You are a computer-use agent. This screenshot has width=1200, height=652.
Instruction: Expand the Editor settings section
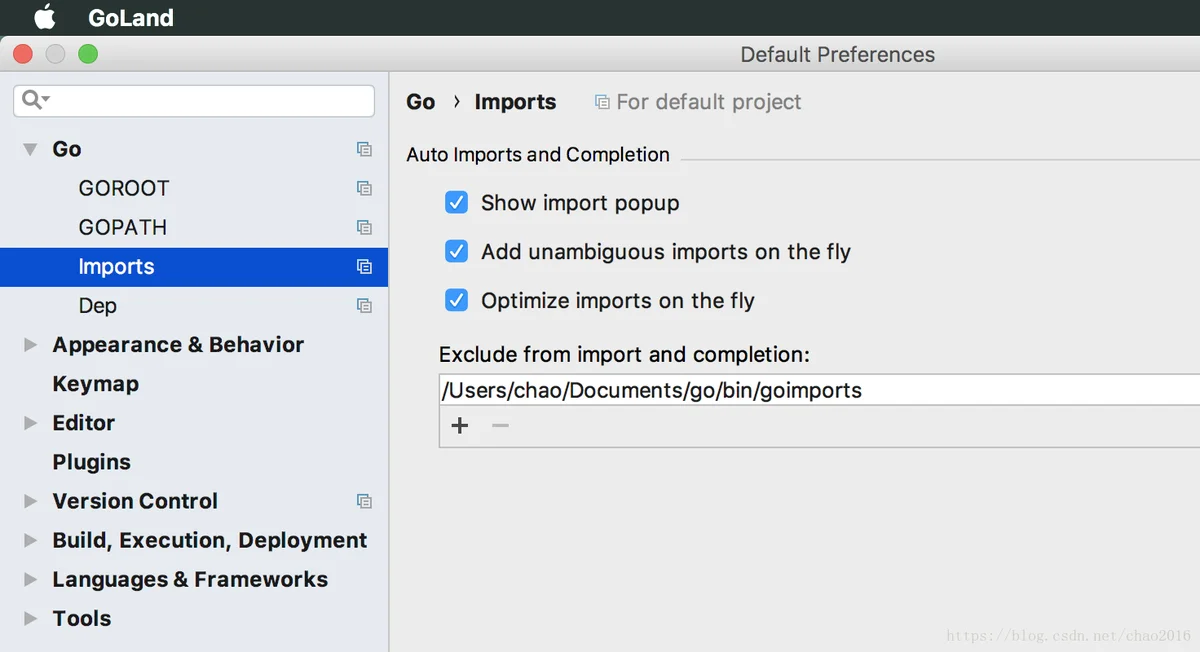tap(30, 423)
